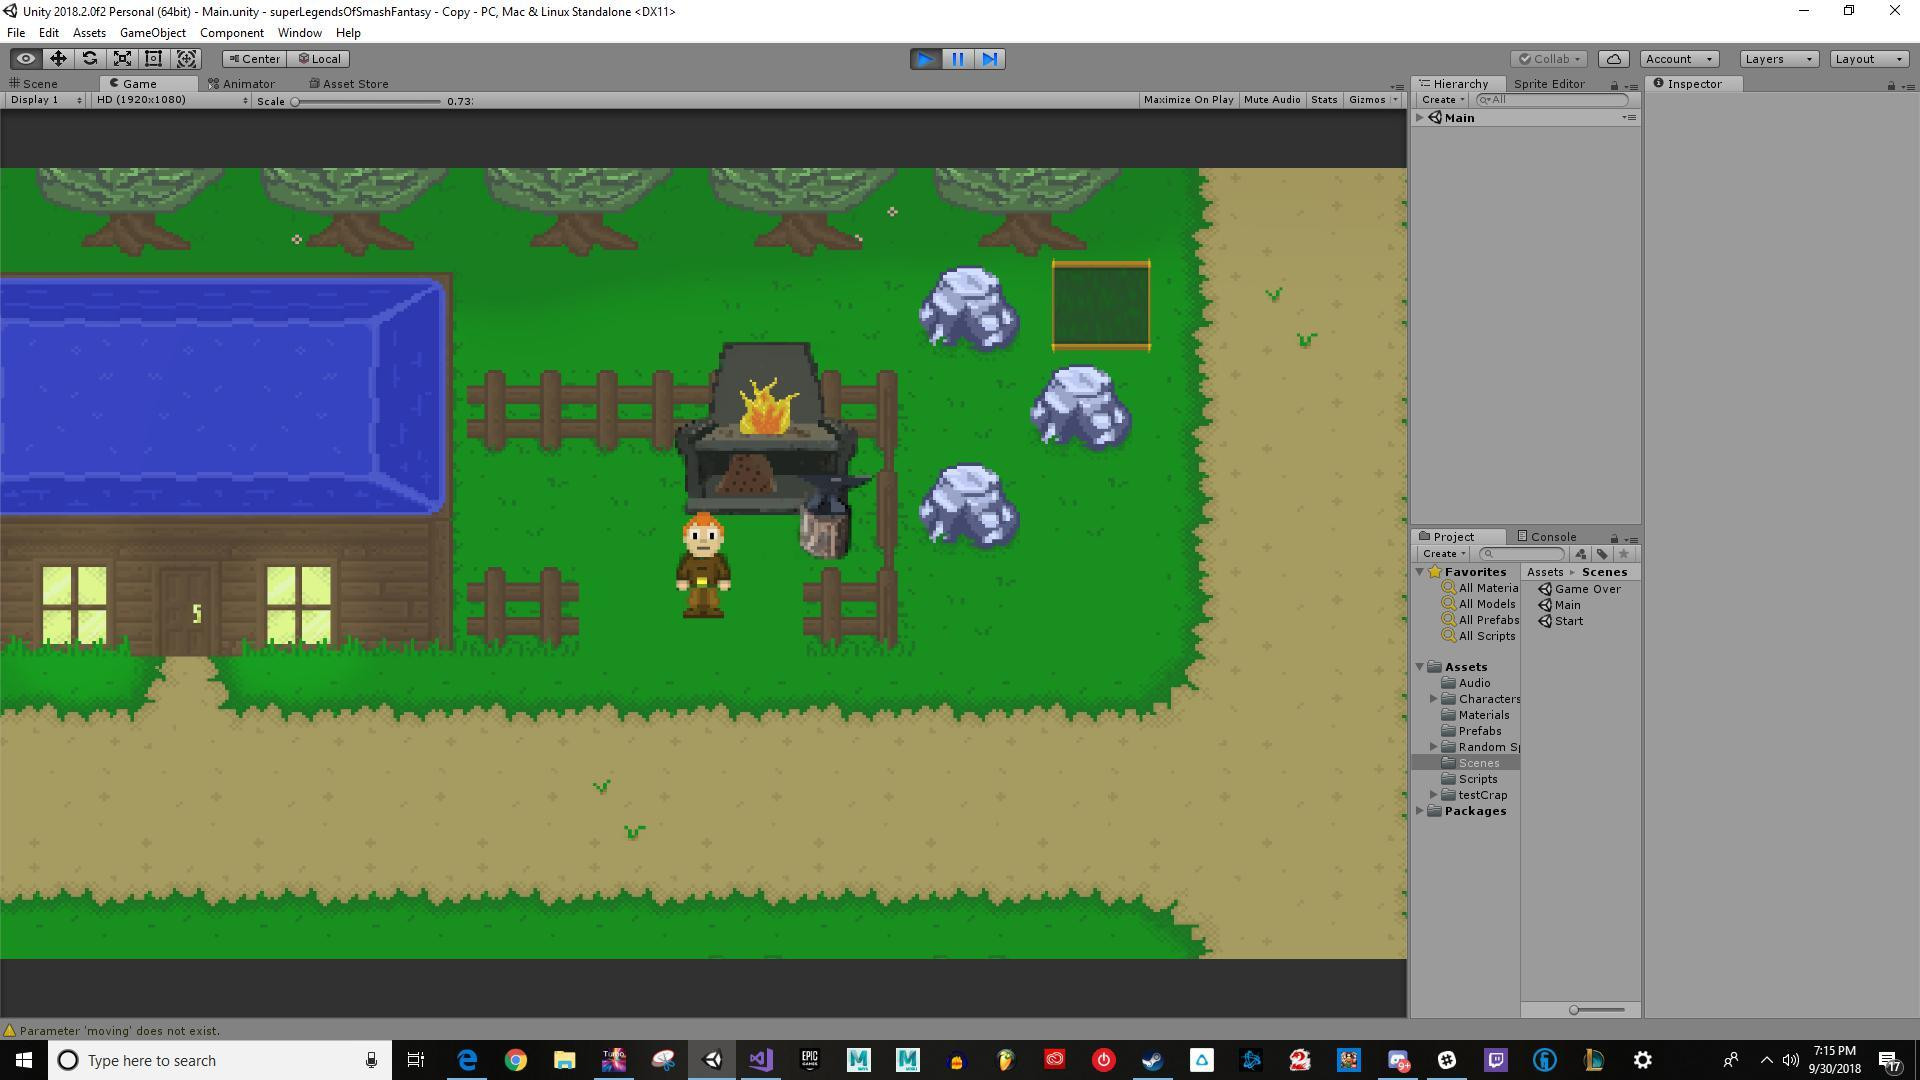
Task: Open the cloud Services button
Action: 1614,59
